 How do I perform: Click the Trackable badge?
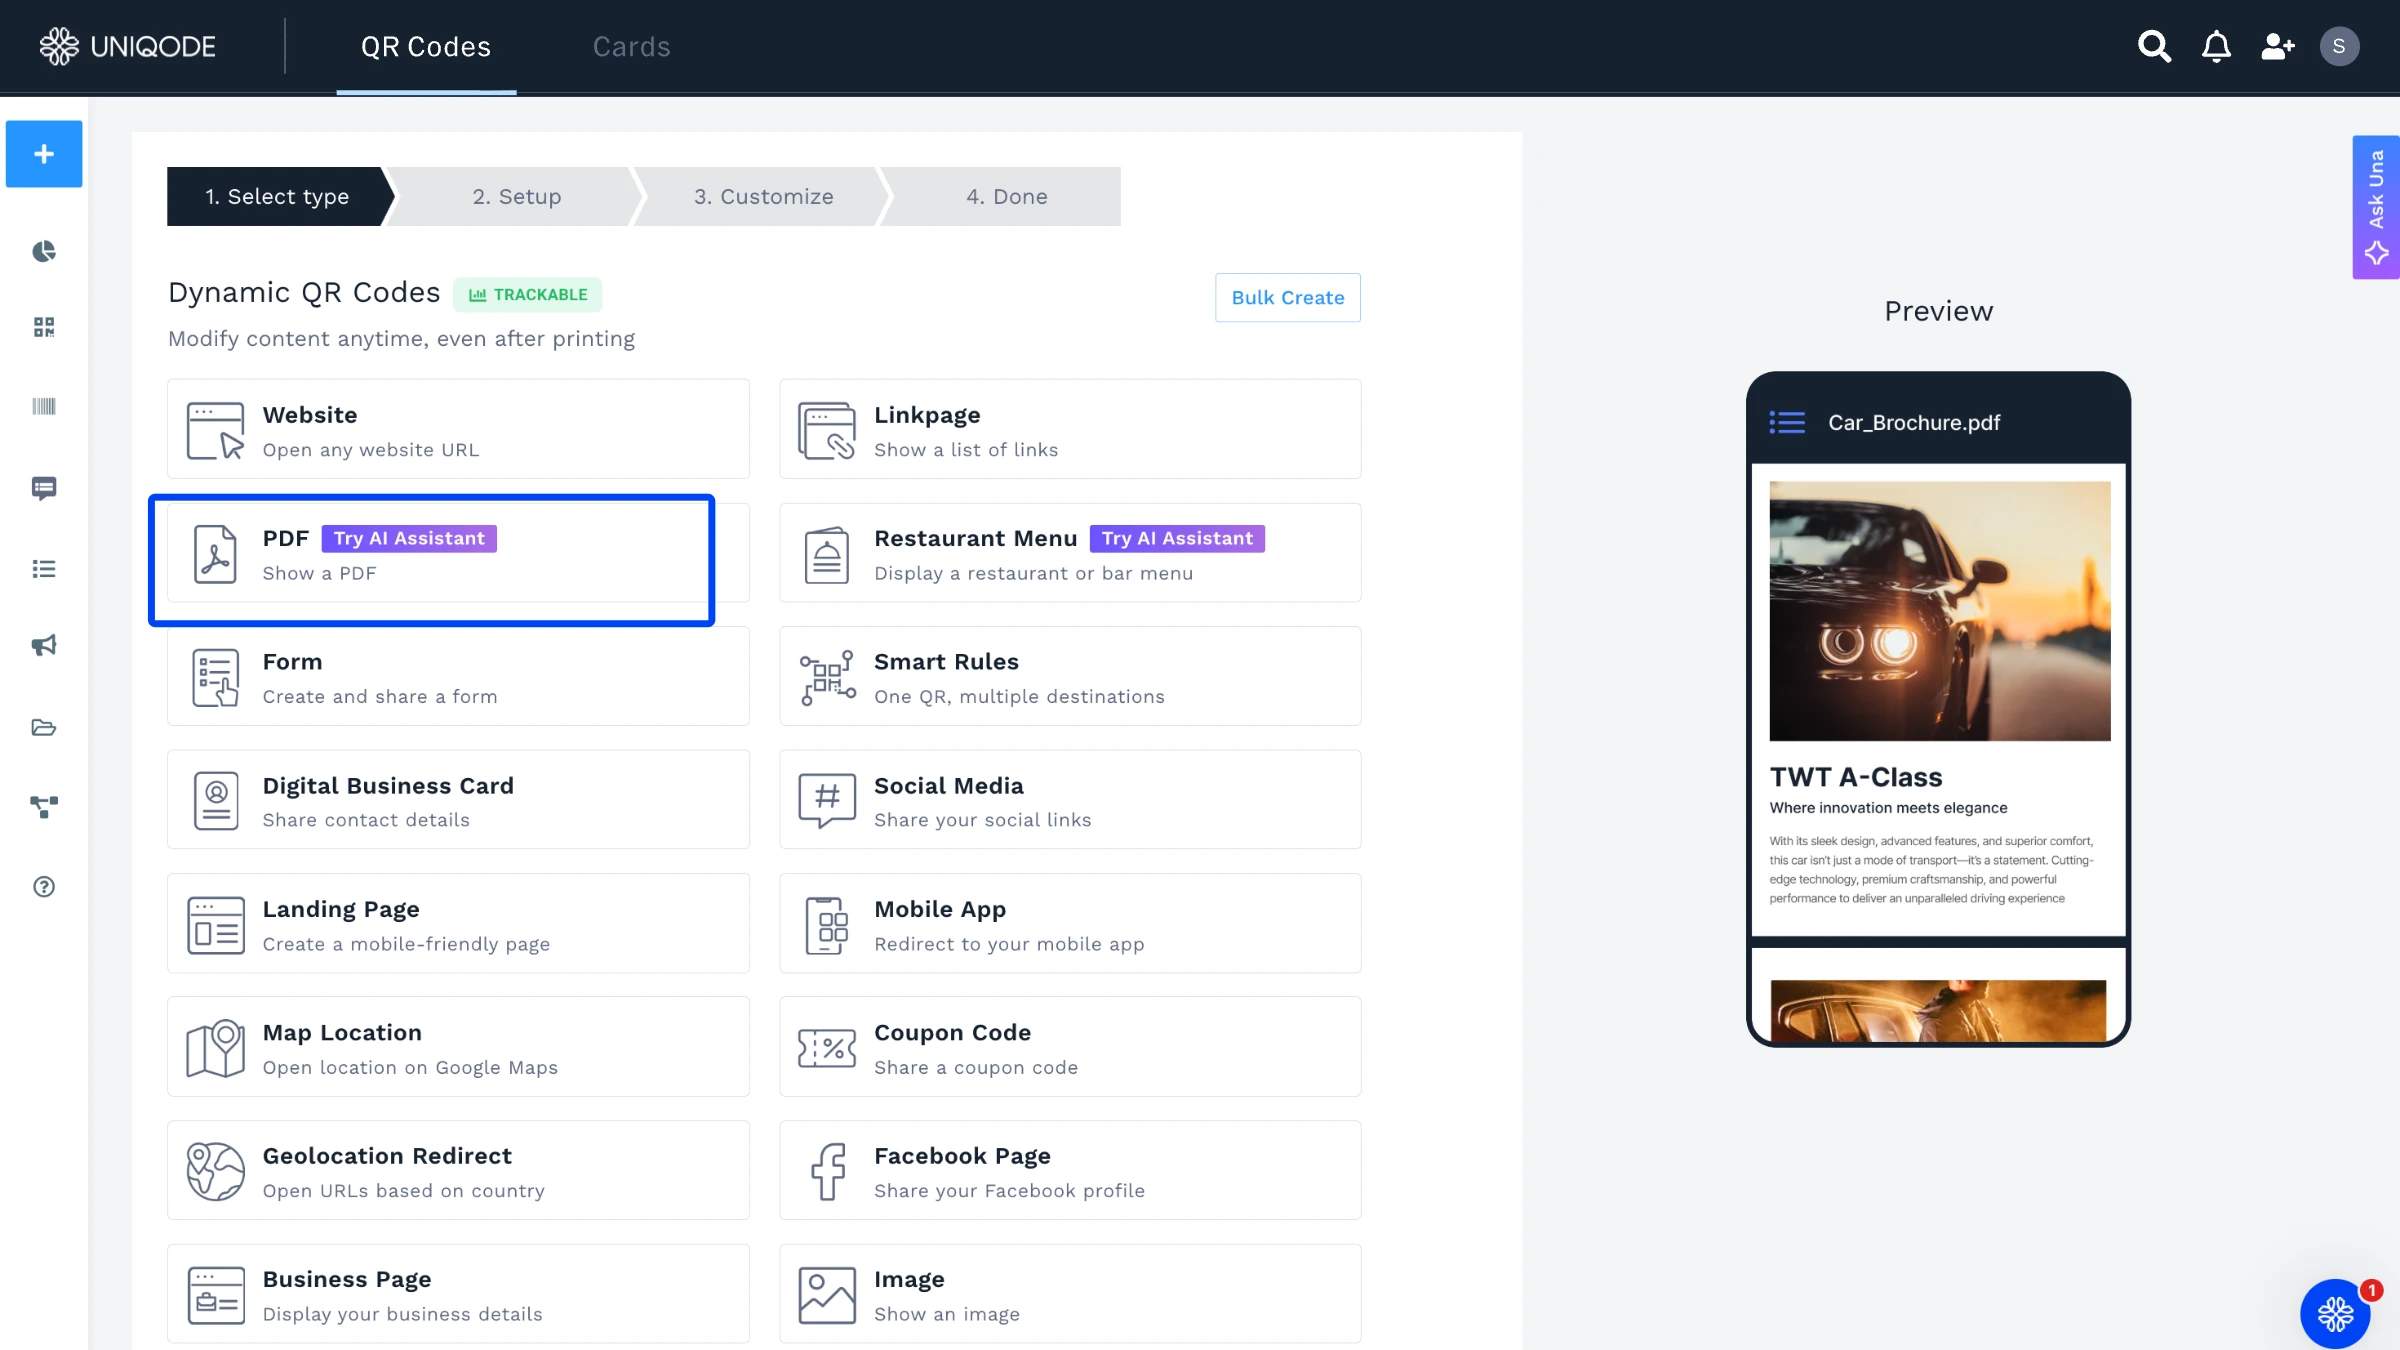coord(527,294)
